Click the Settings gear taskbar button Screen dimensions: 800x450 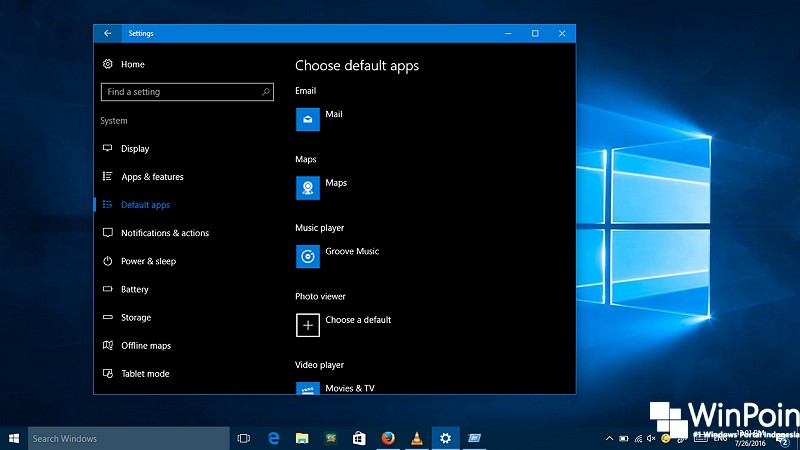point(445,438)
